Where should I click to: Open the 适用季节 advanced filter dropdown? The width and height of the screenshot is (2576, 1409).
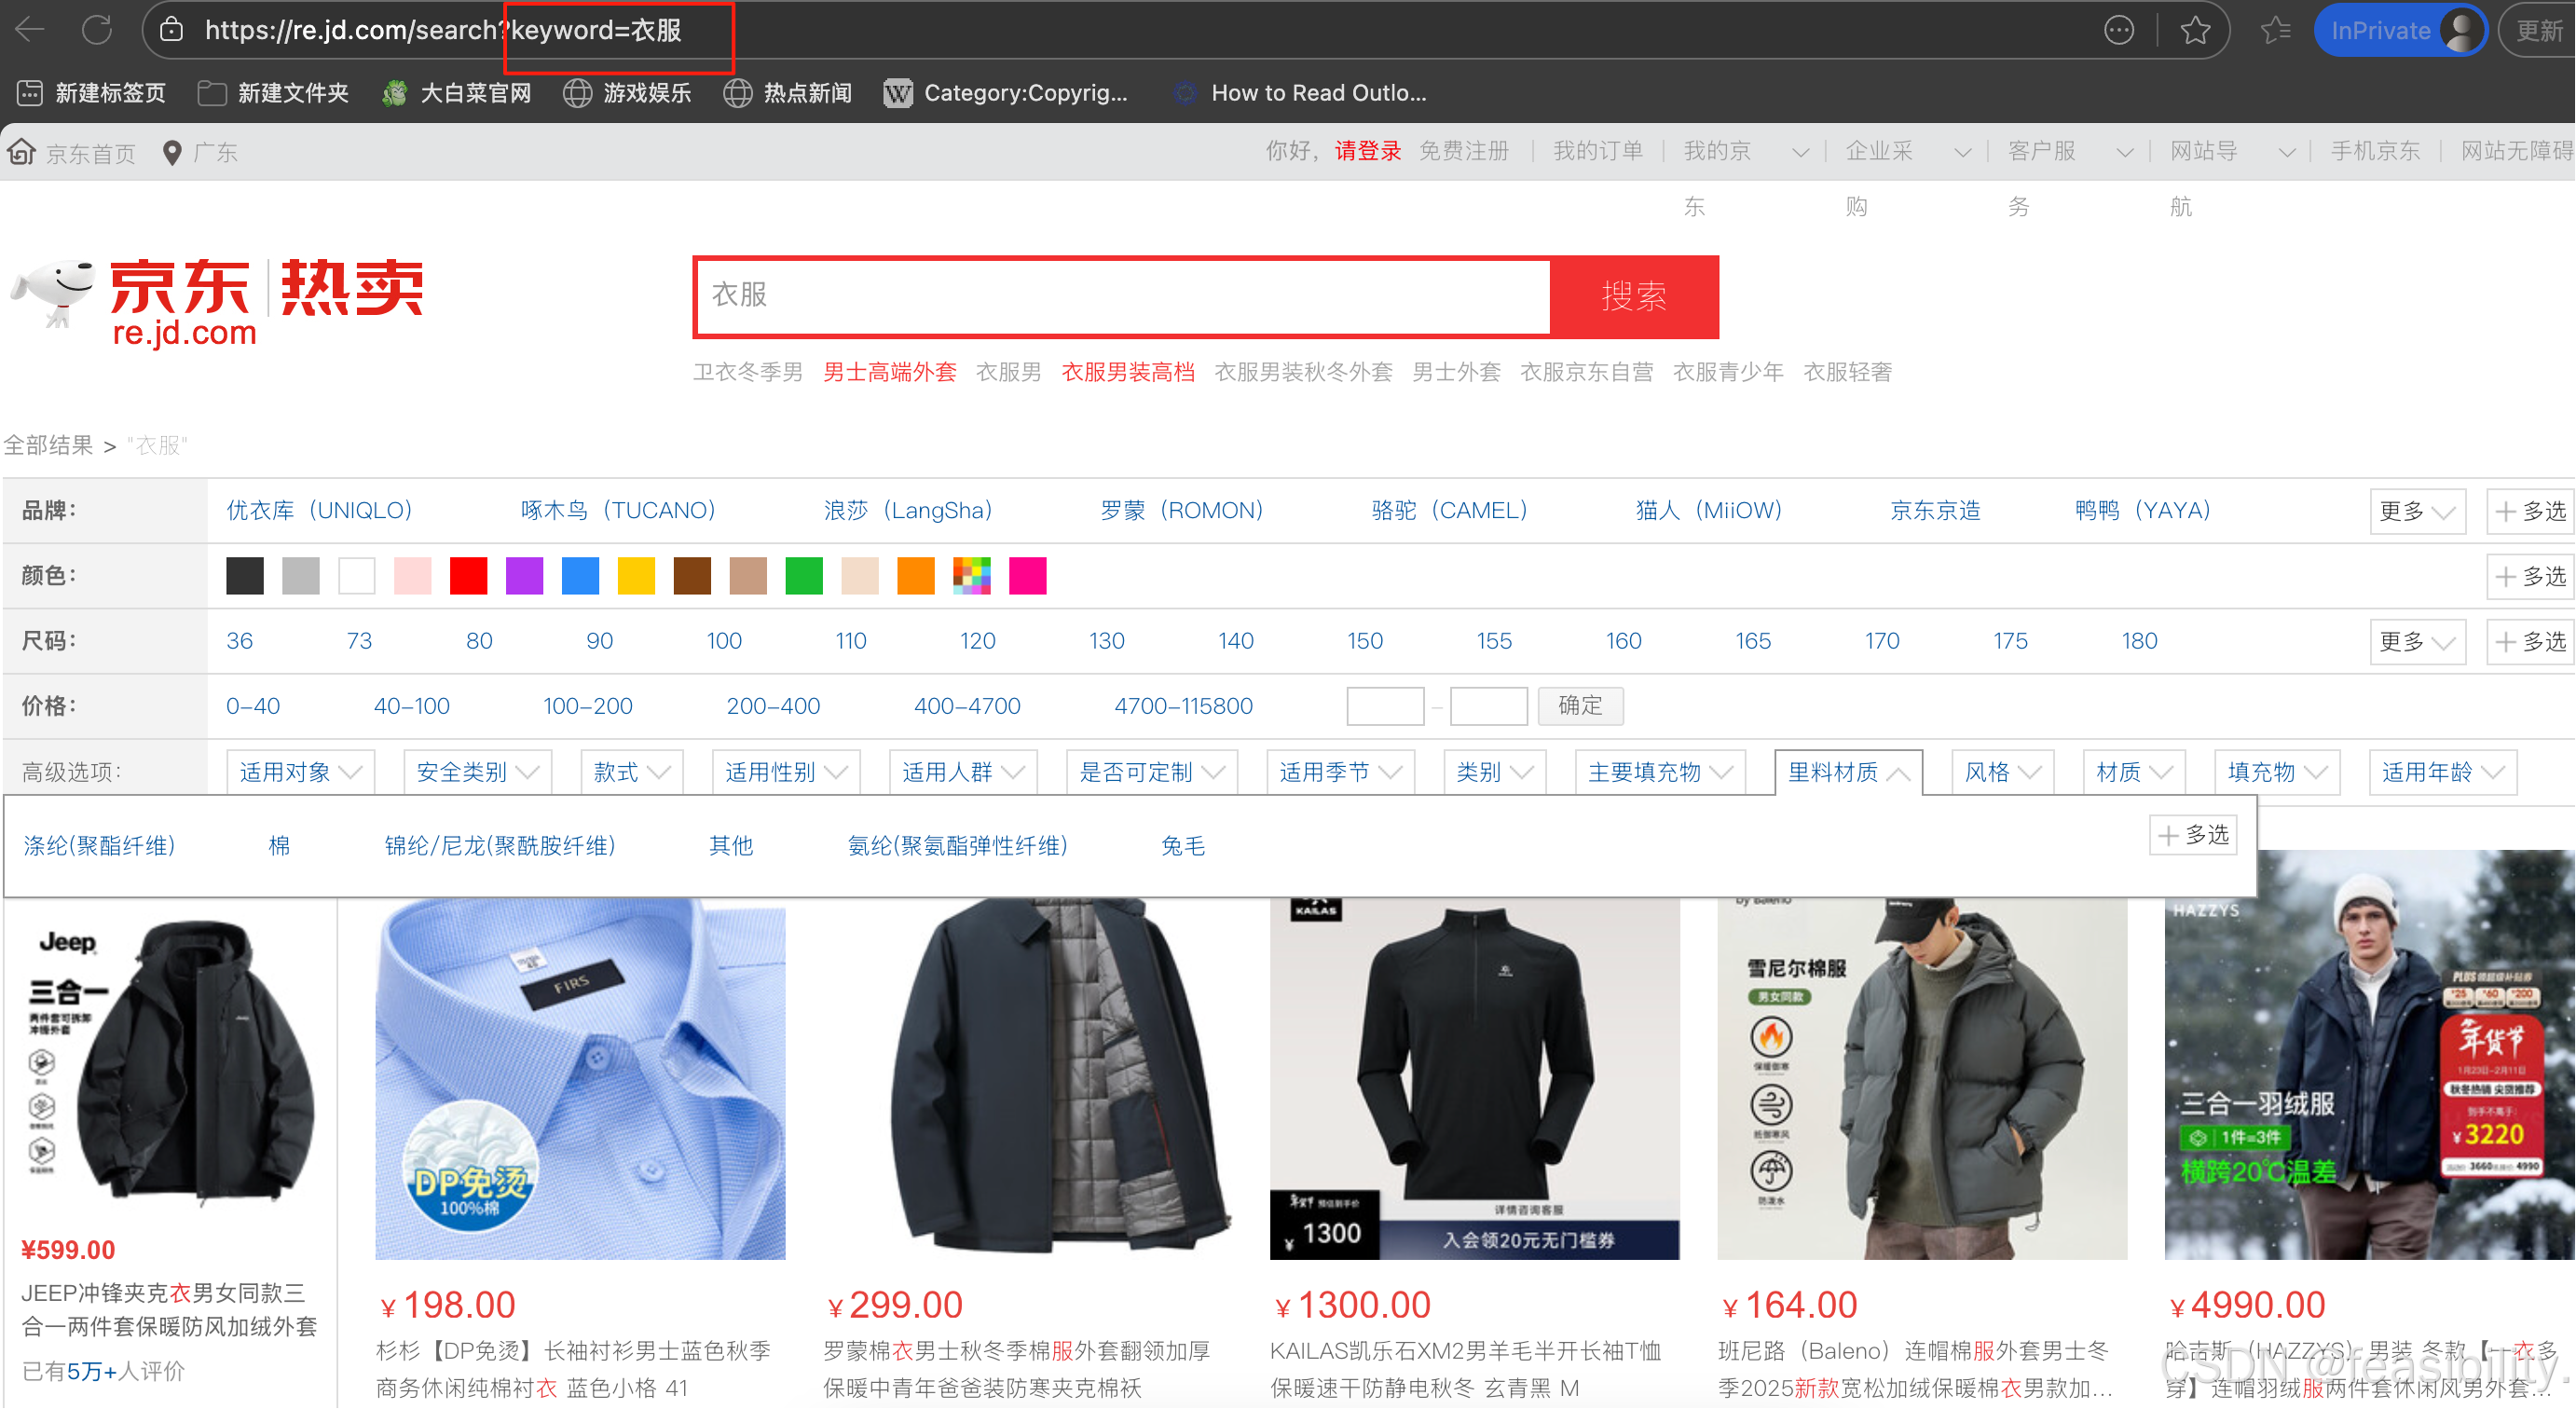(x=1339, y=772)
